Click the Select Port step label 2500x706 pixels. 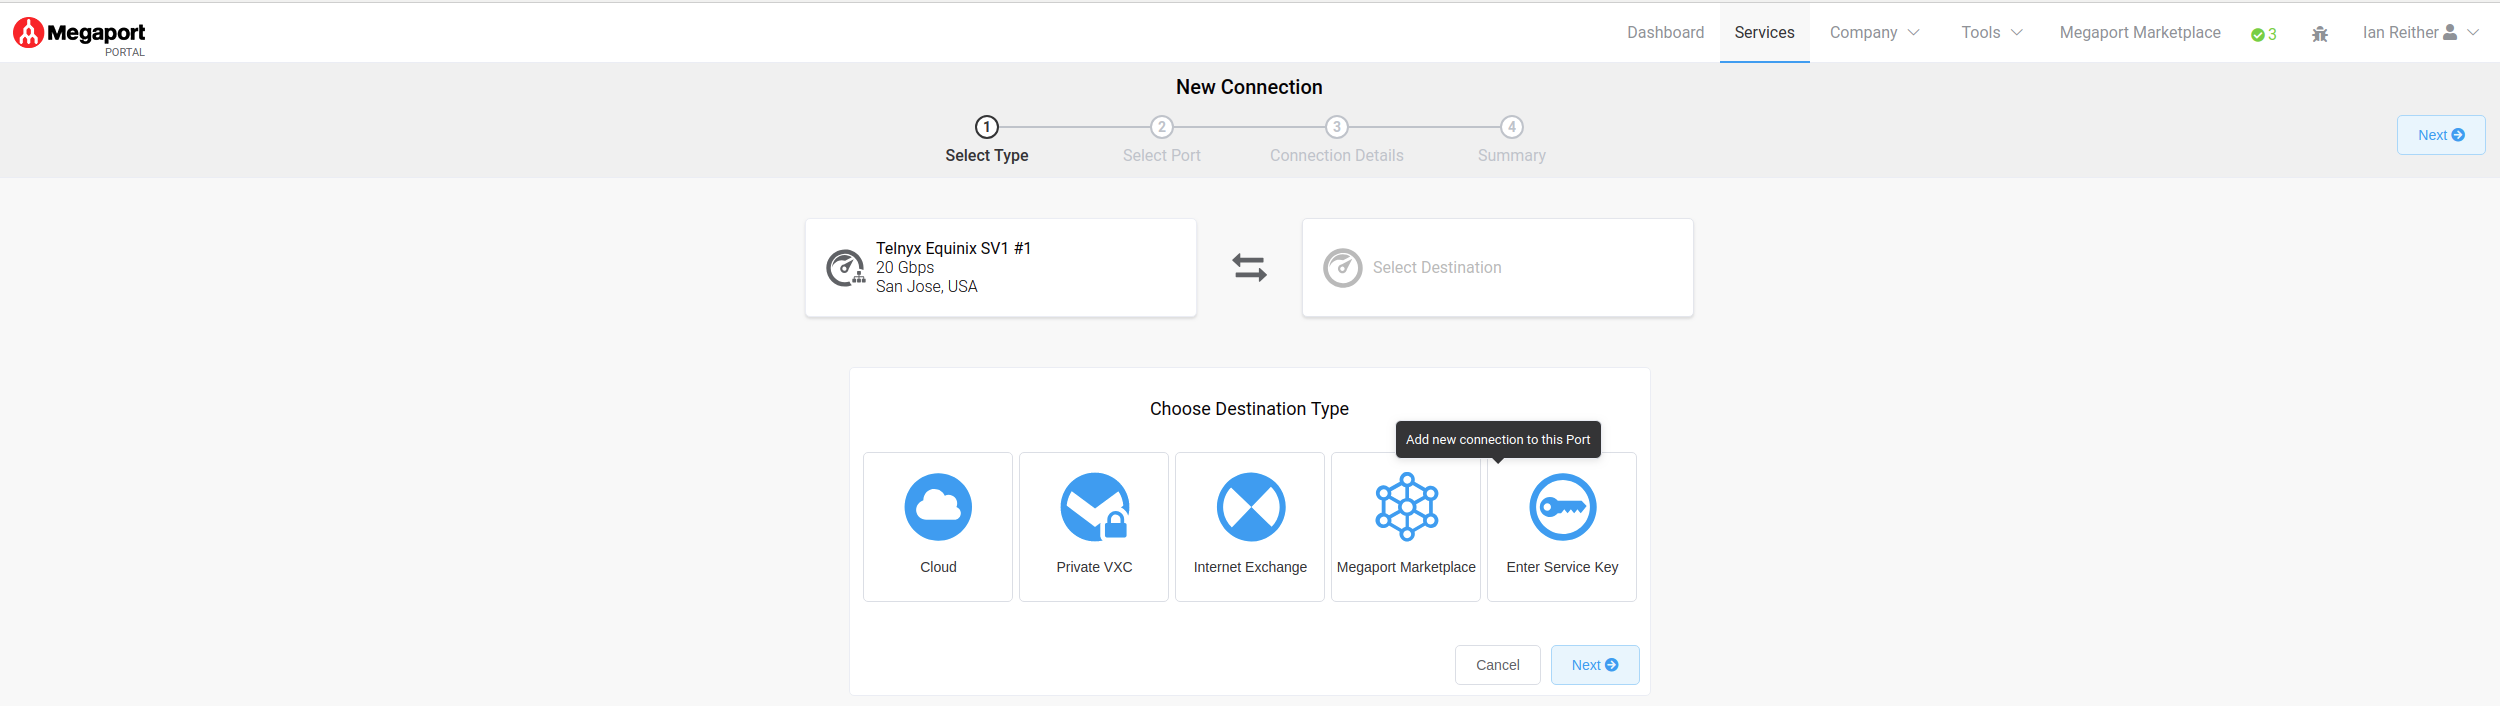tap(1162, 156)
